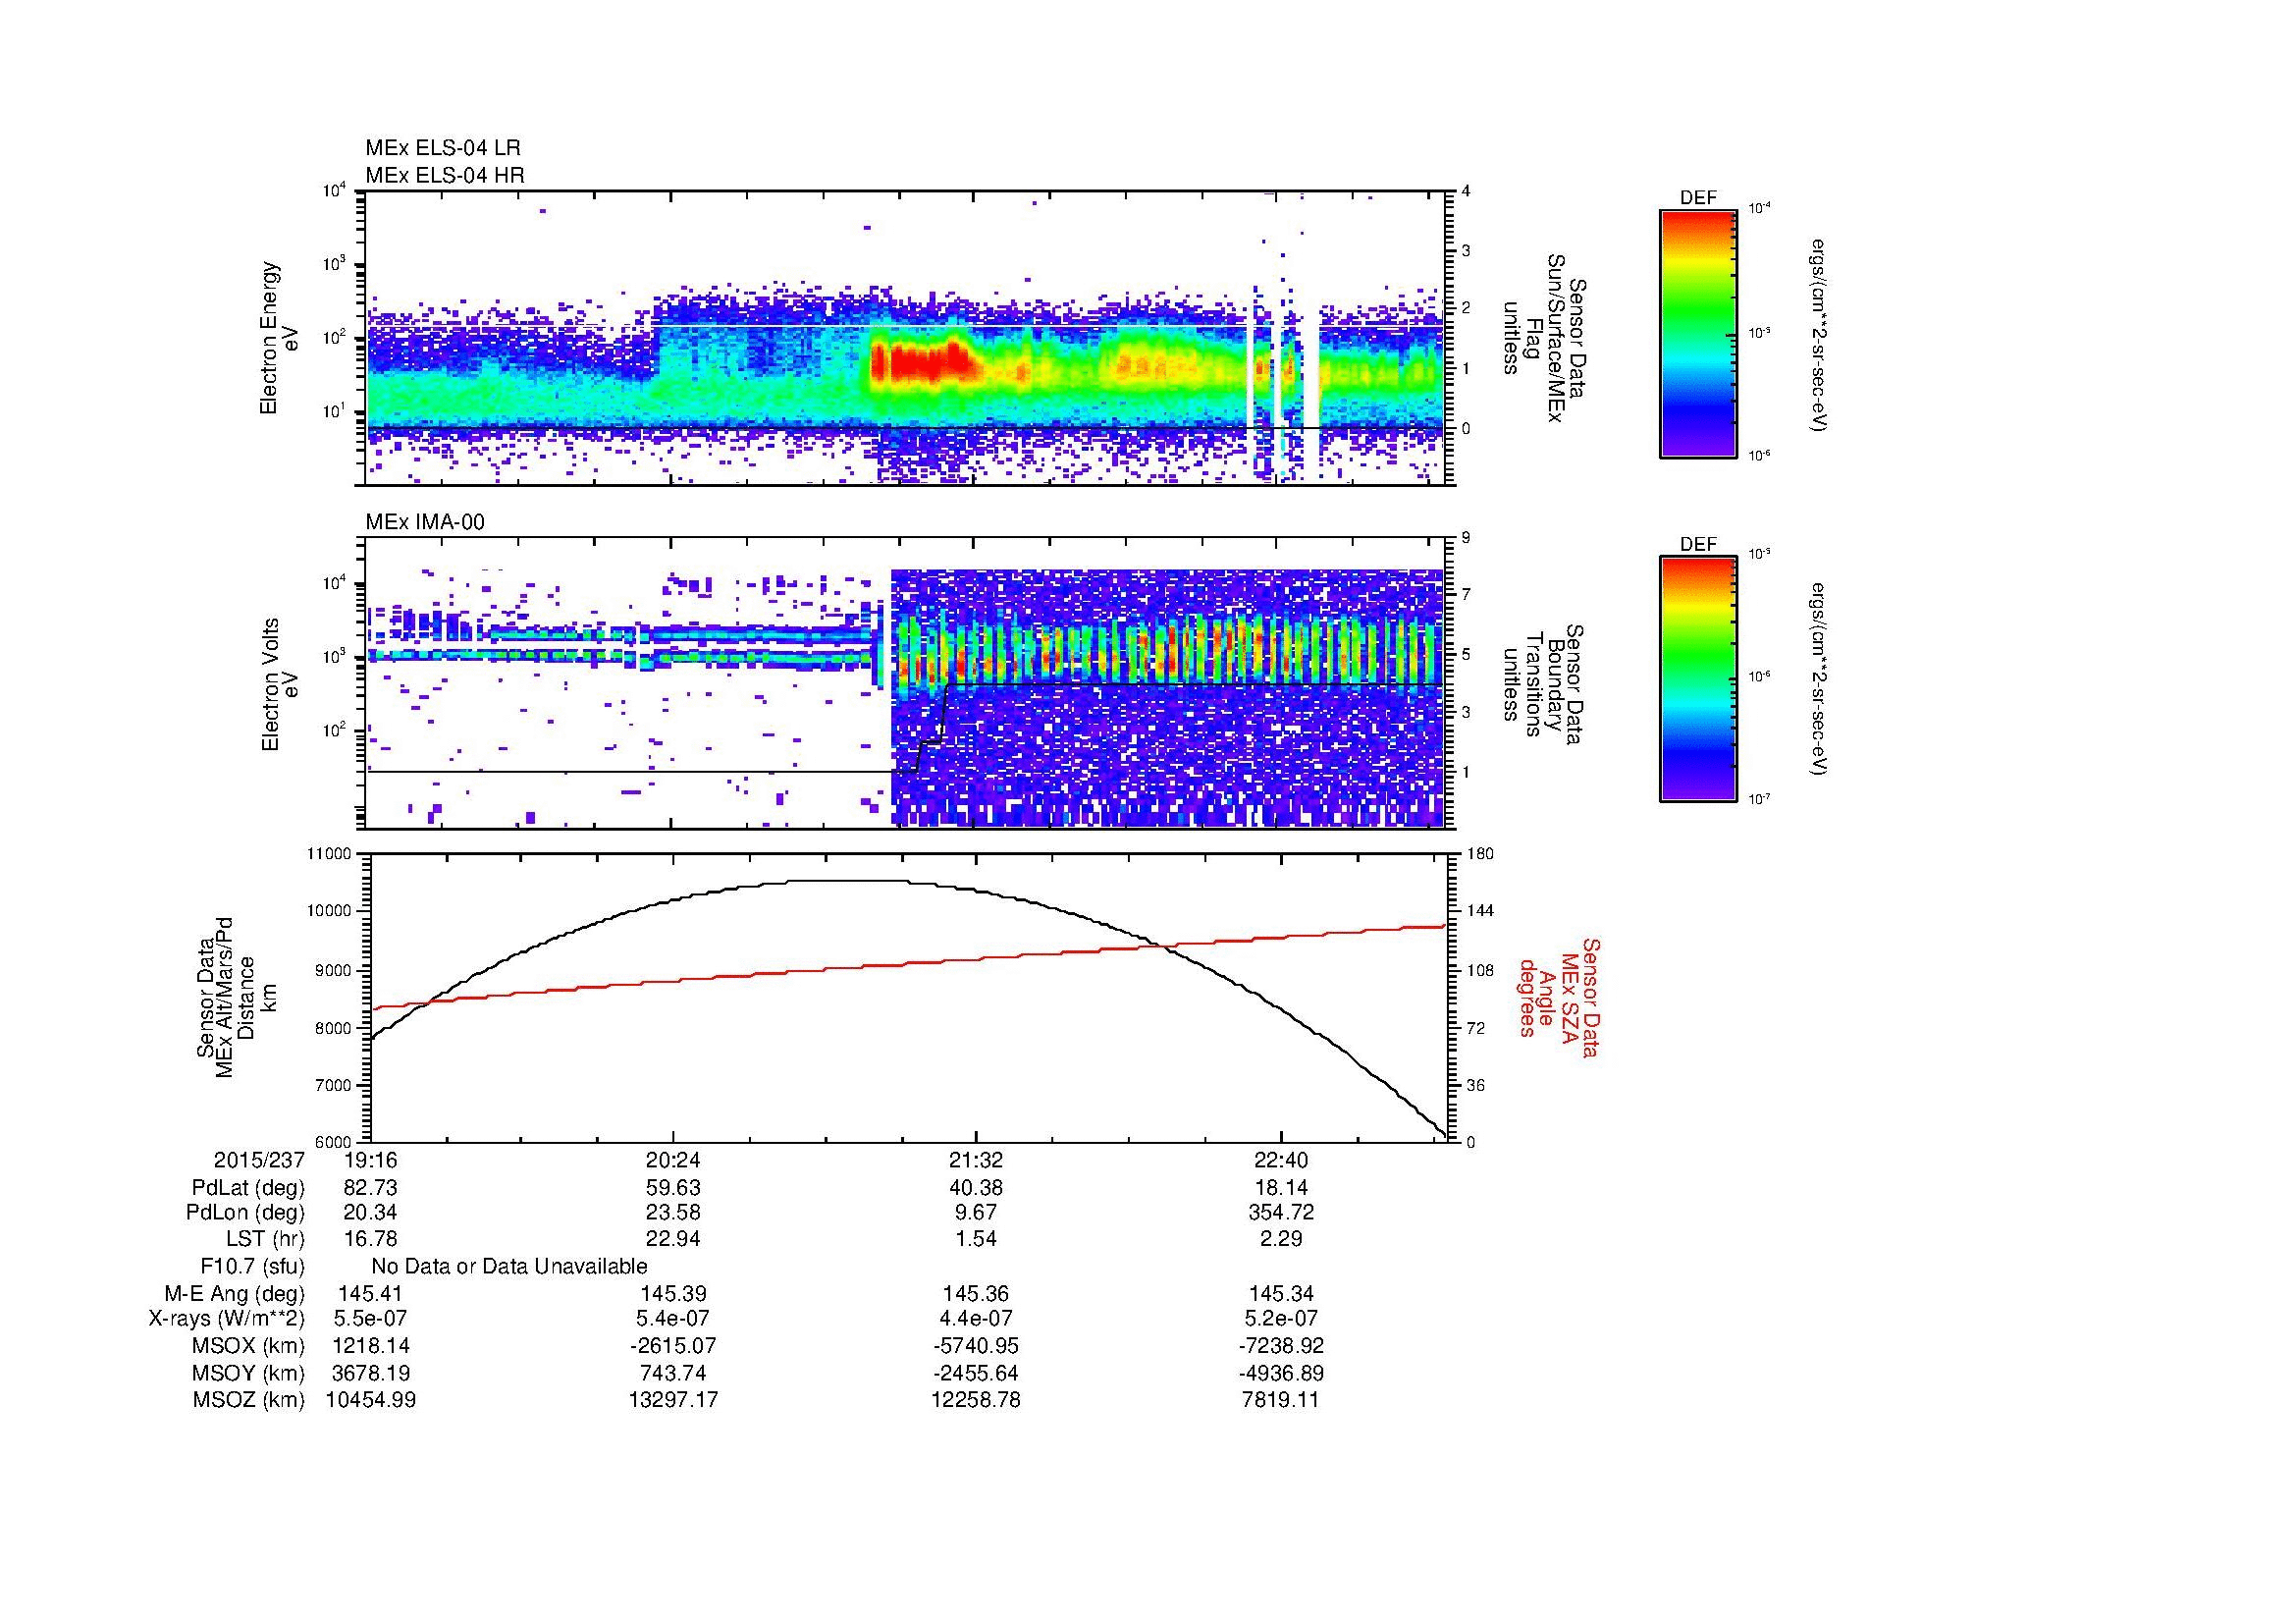Click the PdLat value '59.63'

674,1188
